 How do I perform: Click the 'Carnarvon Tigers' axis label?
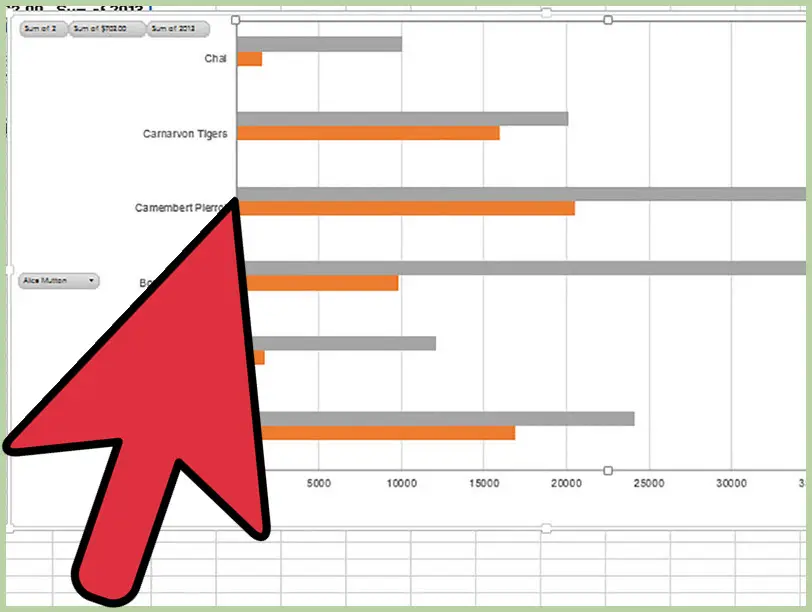[185, 133]
